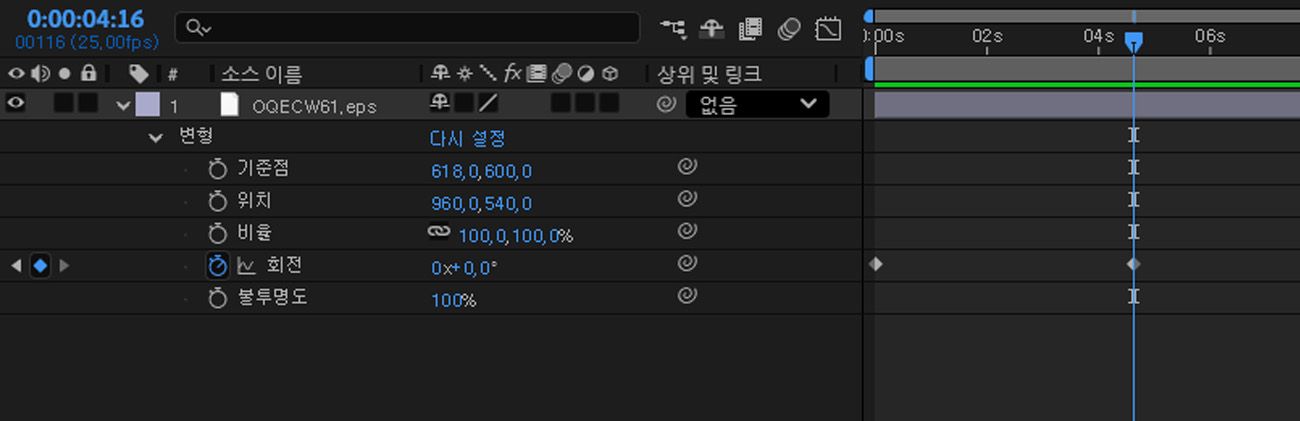Viewport: 1300px width, 421px height.
Task: Click 위치 value 960,0,540,0
Action: (x=481, y=203)
